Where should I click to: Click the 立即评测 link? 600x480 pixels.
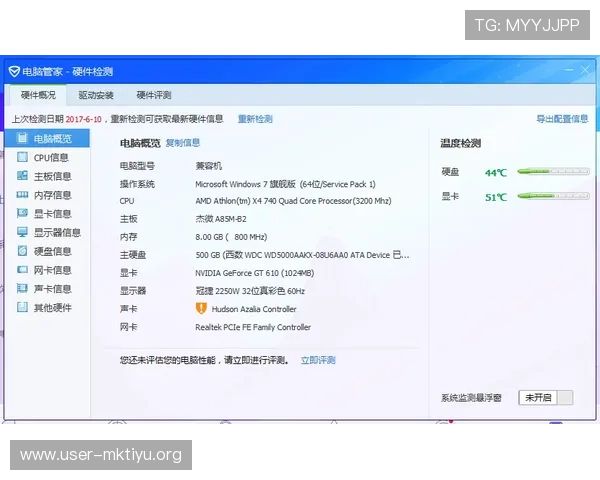[318, 360]
